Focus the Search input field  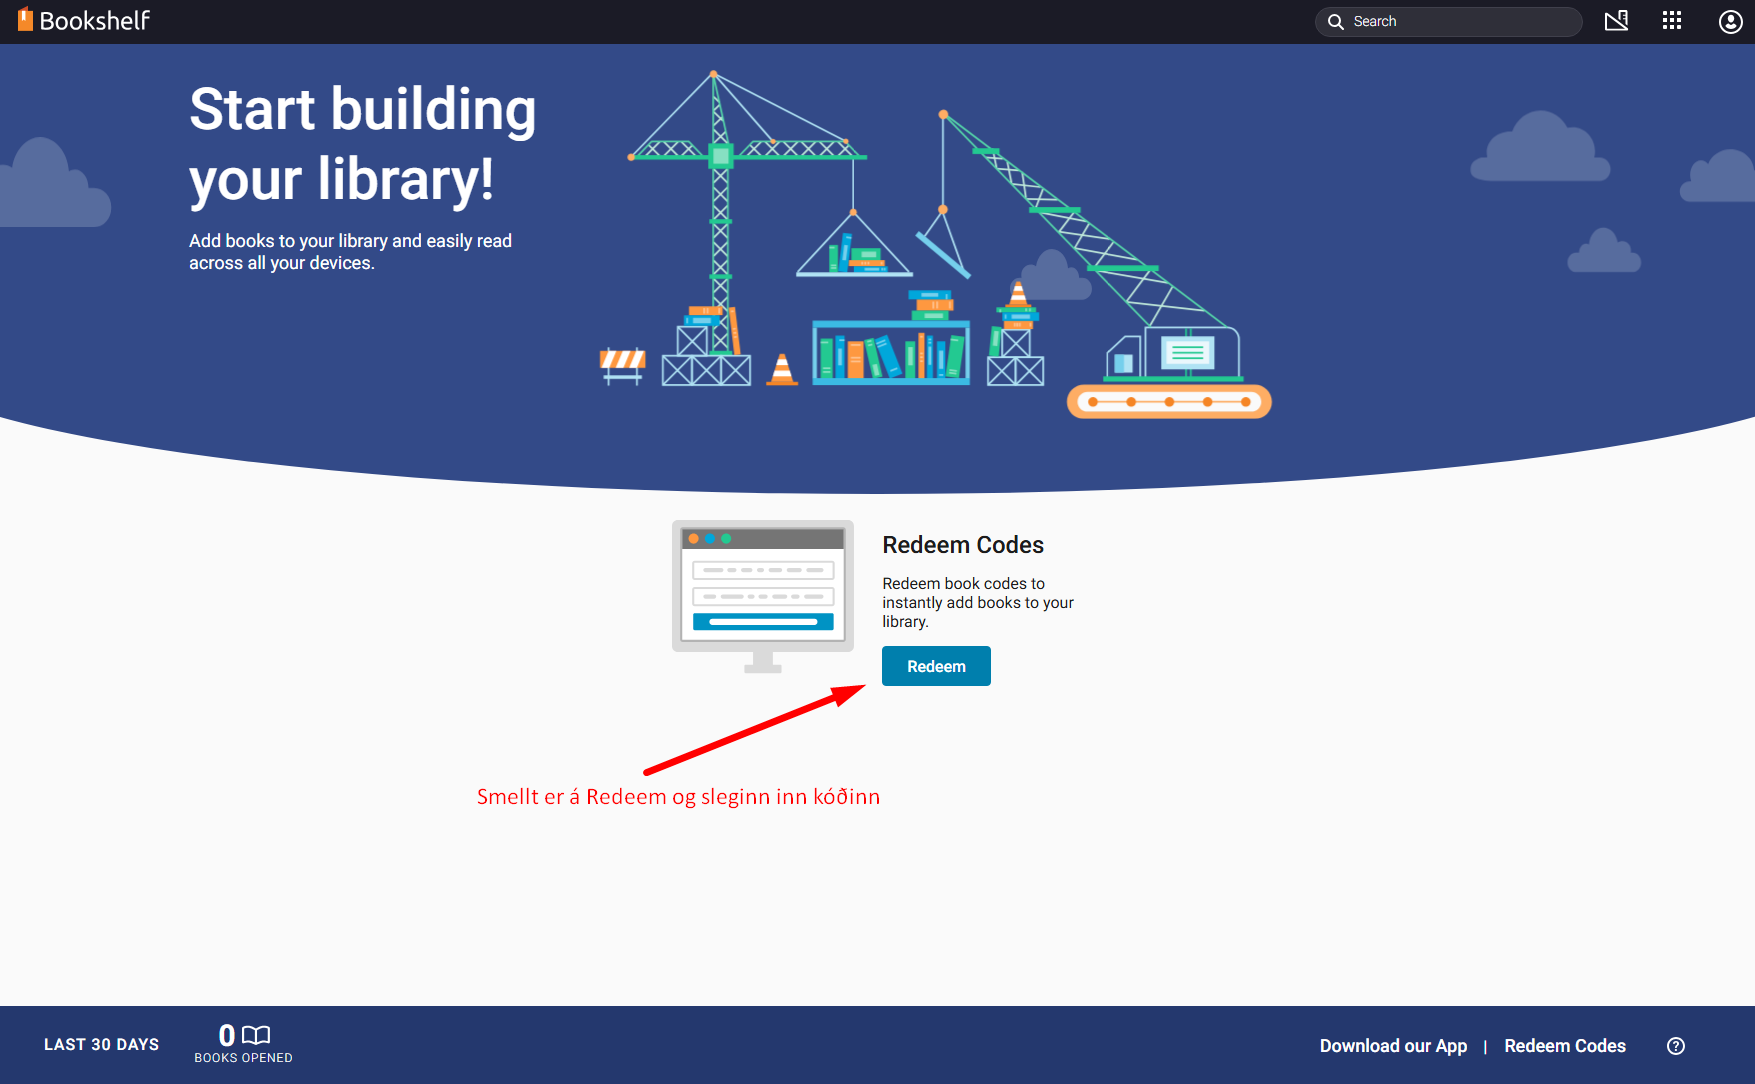pos(1460,22)
